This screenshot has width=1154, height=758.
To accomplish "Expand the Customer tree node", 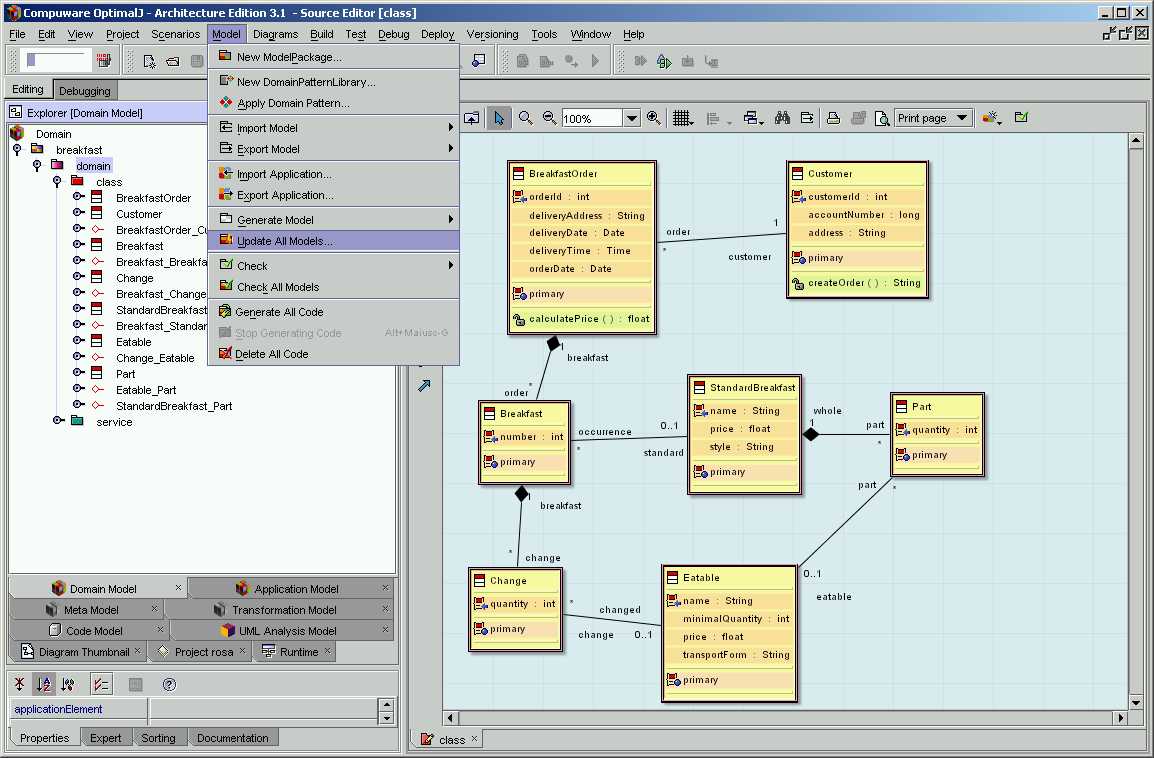I will click(77, 213).
